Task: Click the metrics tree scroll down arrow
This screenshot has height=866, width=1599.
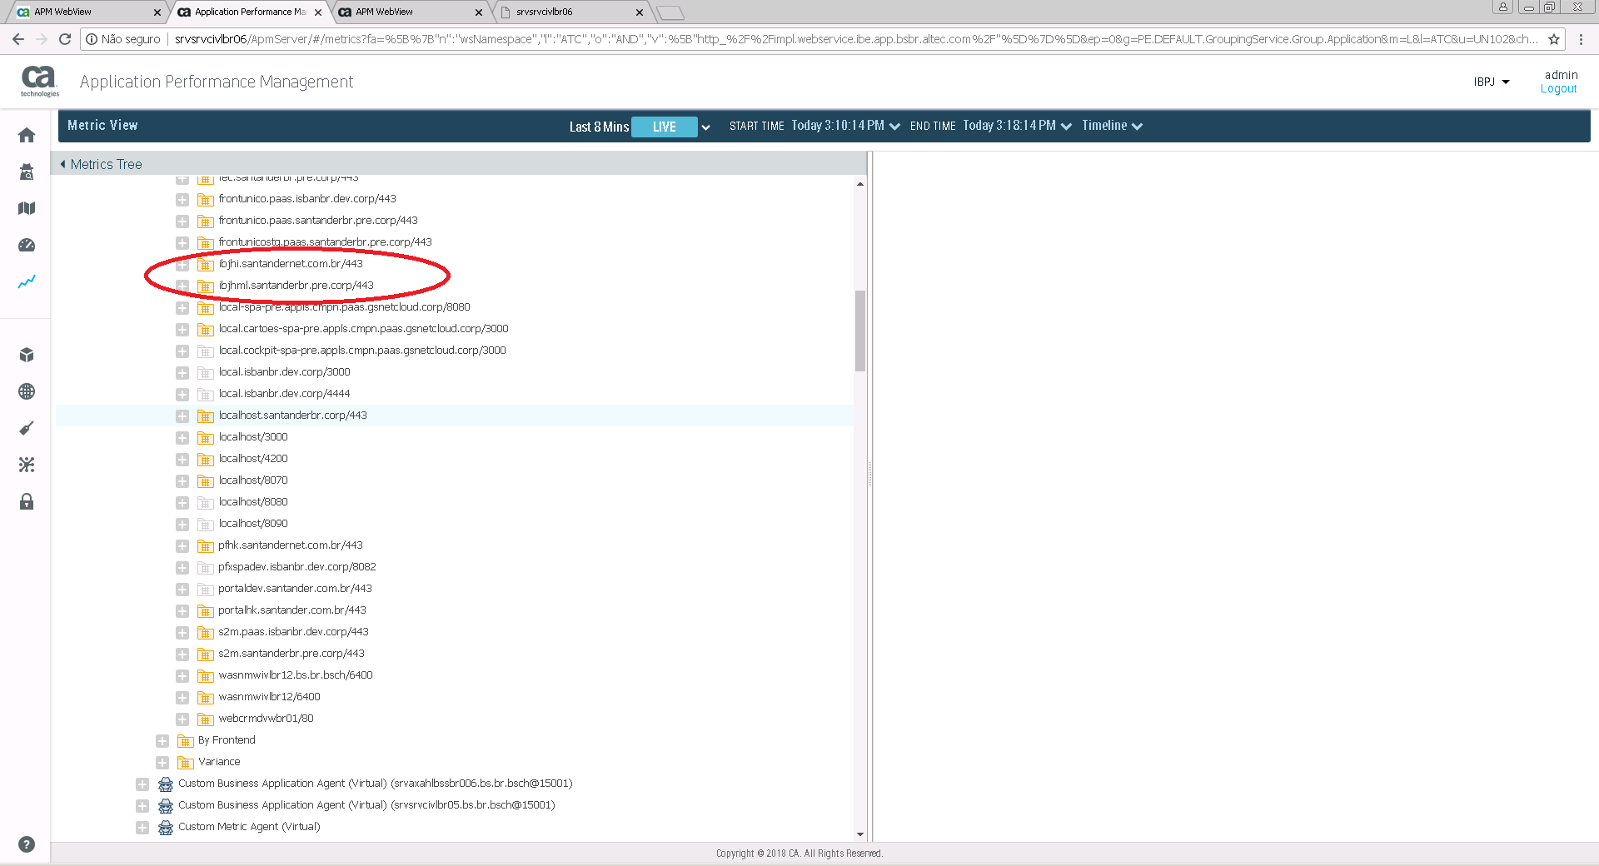Action: coord(860,835)
